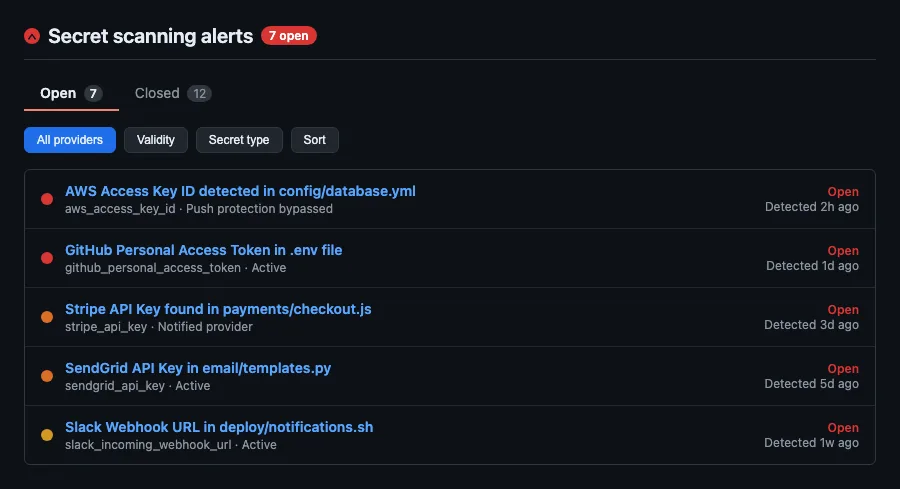Open the Secret type filter dropdown
The image size is (900, 489).
tap(239, 140)
